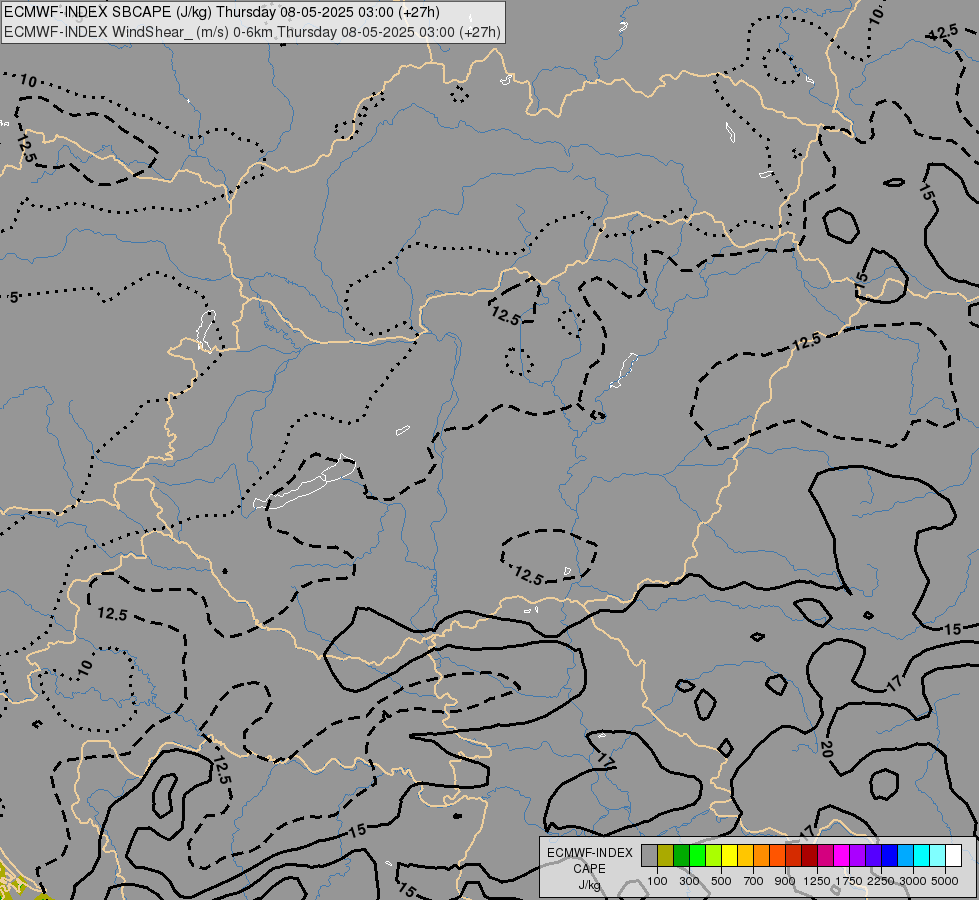Click the legend tick label 3000
The height and width of the screenshot is (900, 979).
pos(913,881)
